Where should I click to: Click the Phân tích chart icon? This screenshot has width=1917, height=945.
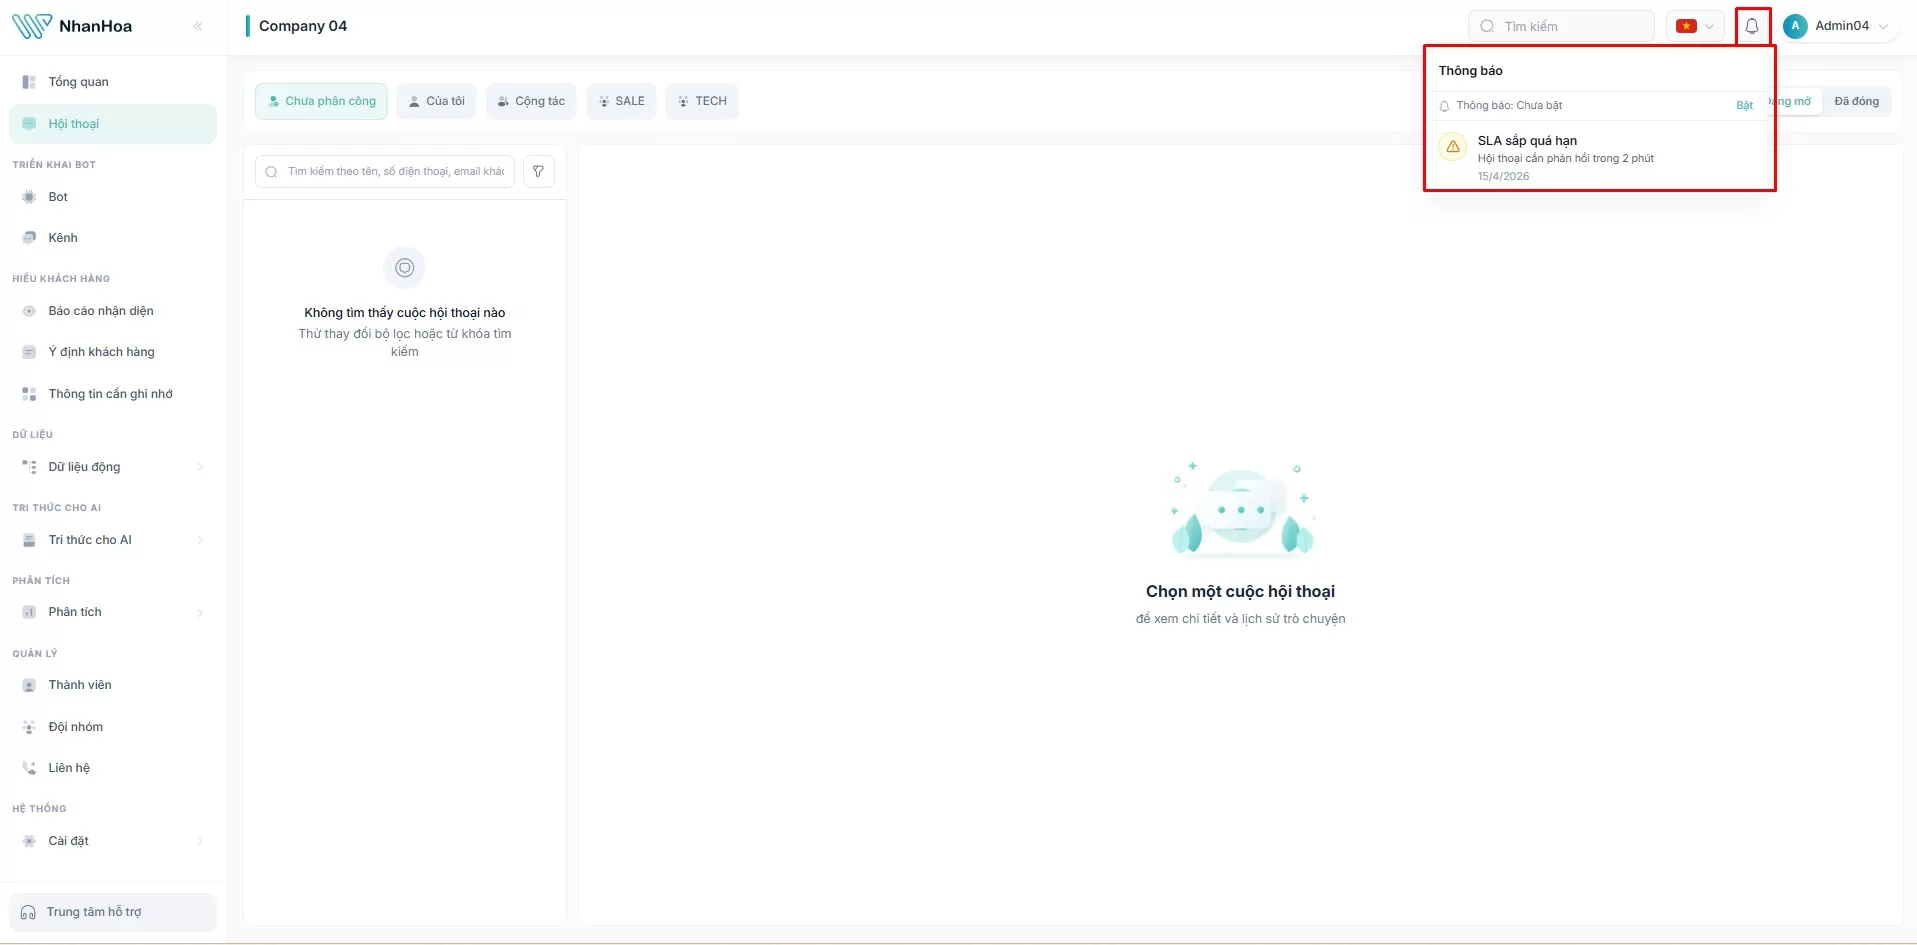click(29, 612)
